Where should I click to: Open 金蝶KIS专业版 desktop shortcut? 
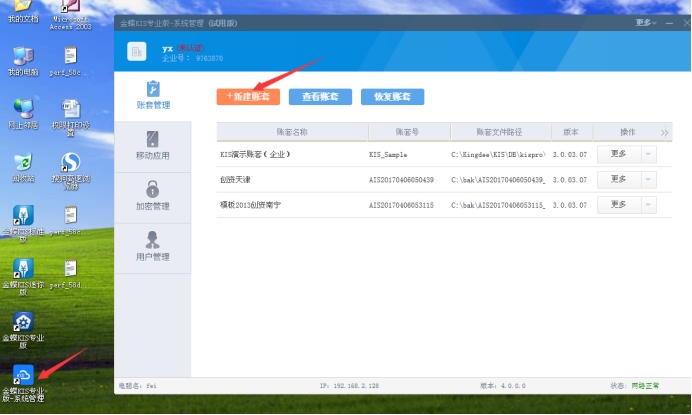(x=23, y=330)
